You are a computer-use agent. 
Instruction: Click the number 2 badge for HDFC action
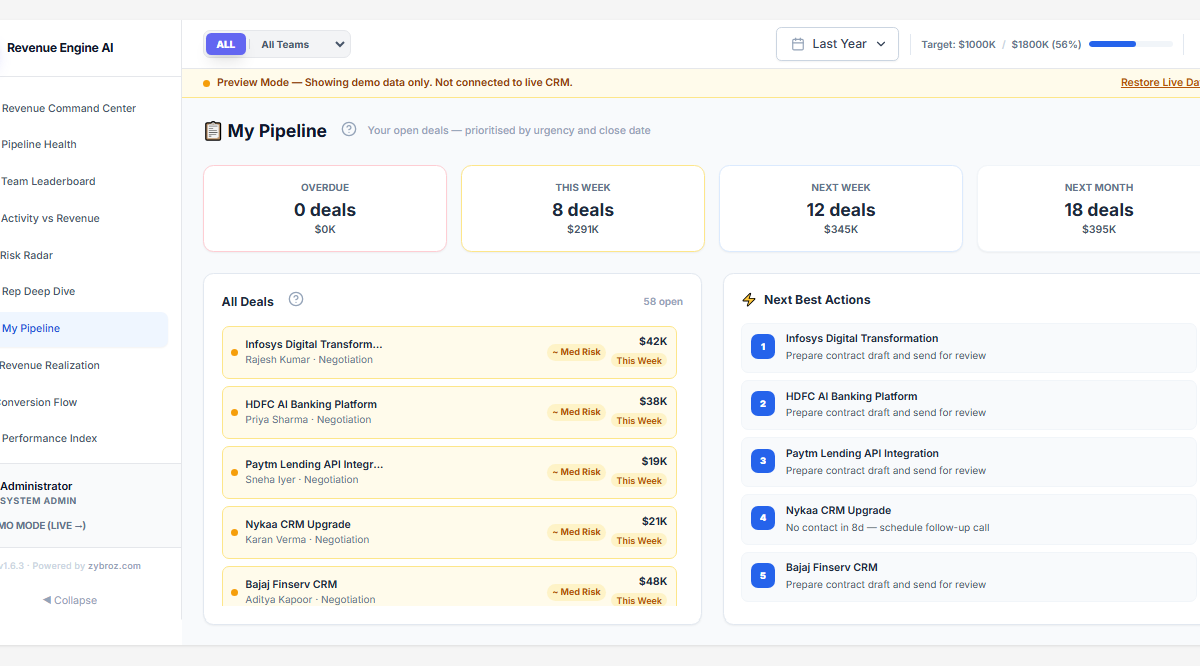(x=763, y=404)
